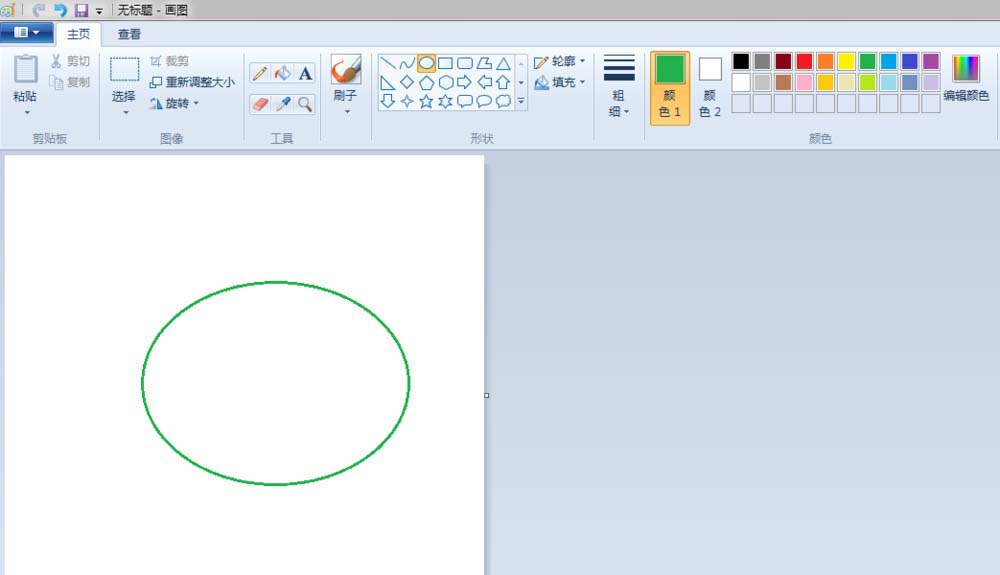Open Customize Quick Access Toolbar dropdown

coord(99,11)
